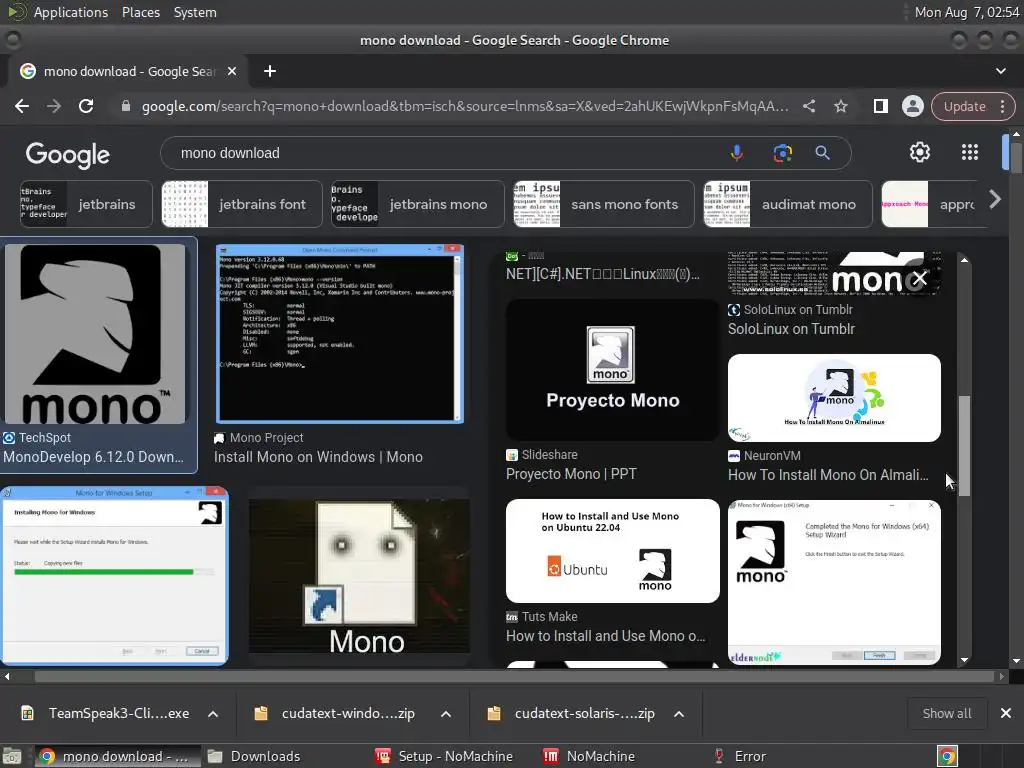Open the Google apps grid
Viewport: 1024px width, 768px height.
(970, 152)
